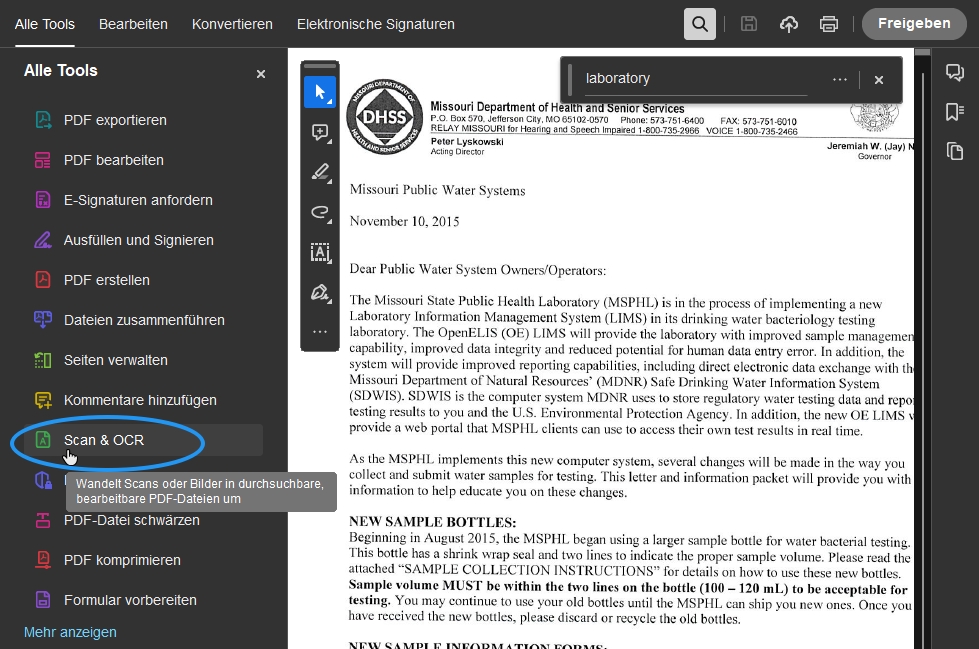
Task: Open search options three-dots menu
Action: point(839,79)
